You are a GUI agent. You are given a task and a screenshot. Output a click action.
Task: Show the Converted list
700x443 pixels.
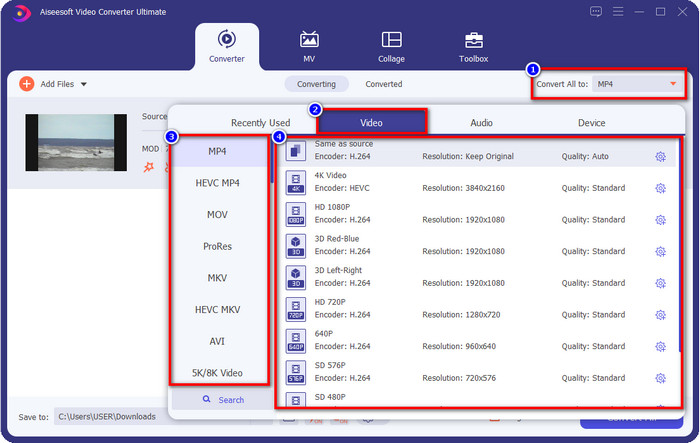point(383,84)
